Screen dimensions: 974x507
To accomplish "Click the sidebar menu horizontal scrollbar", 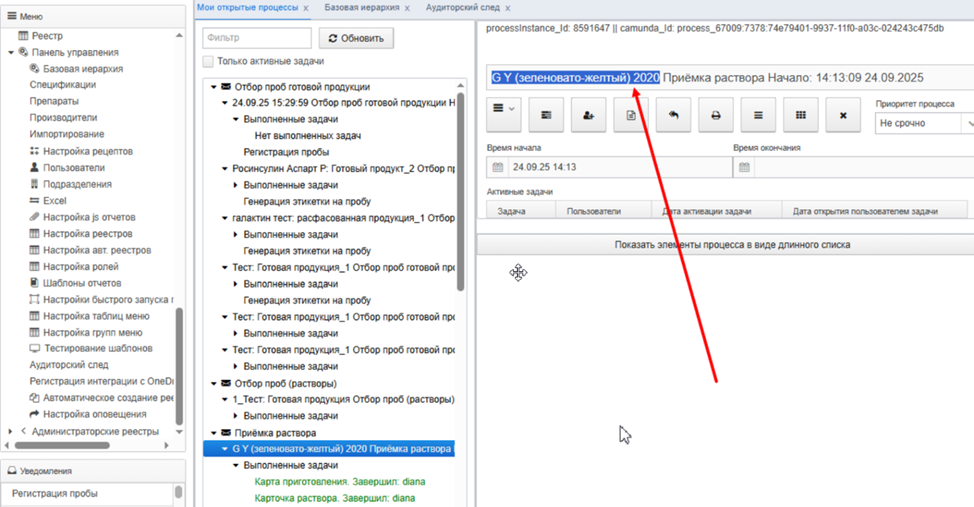I will point(62,445).
